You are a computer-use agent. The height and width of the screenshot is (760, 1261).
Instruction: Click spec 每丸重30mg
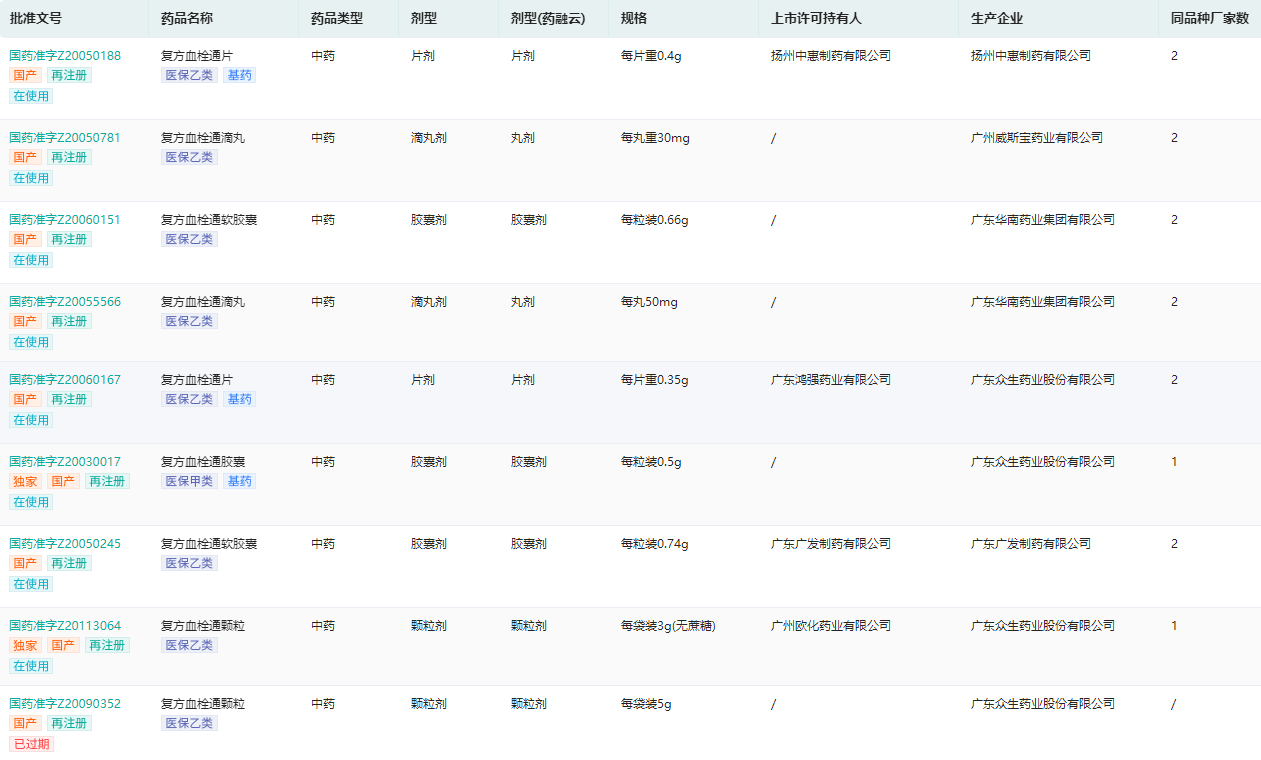point(655,138)
